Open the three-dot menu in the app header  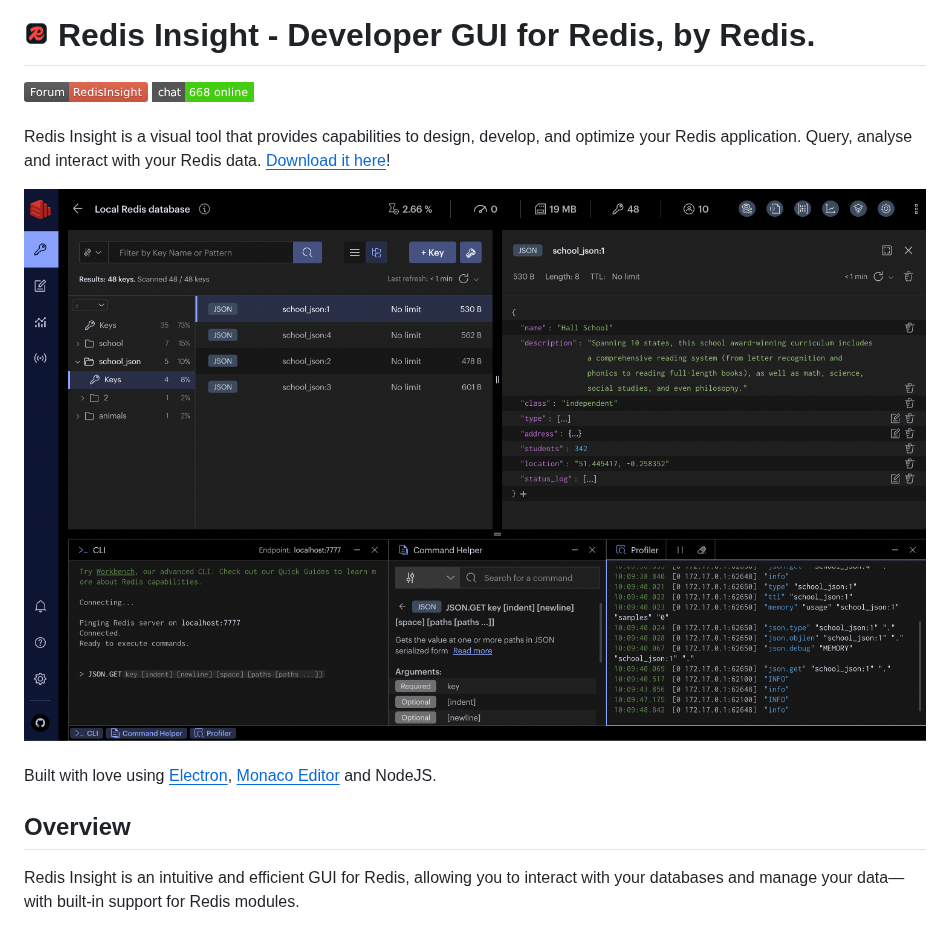click(917, 209)
